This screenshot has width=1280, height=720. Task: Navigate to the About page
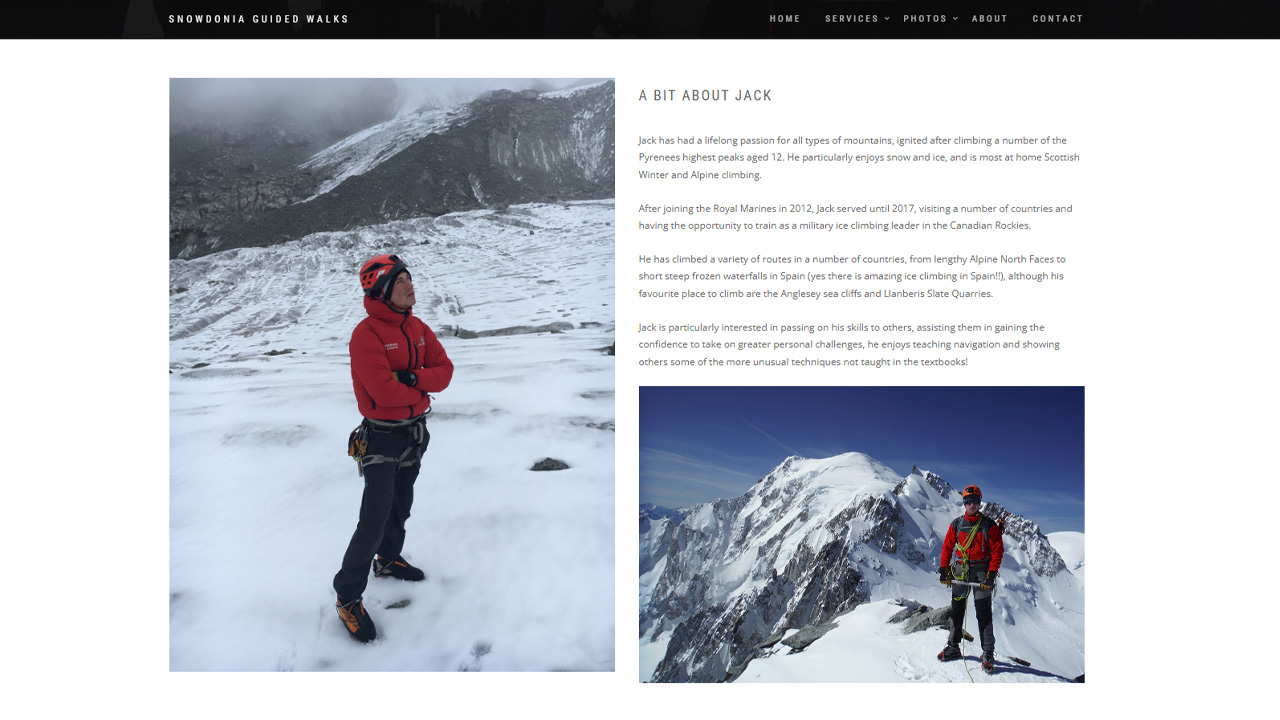(x=990, y=19)
